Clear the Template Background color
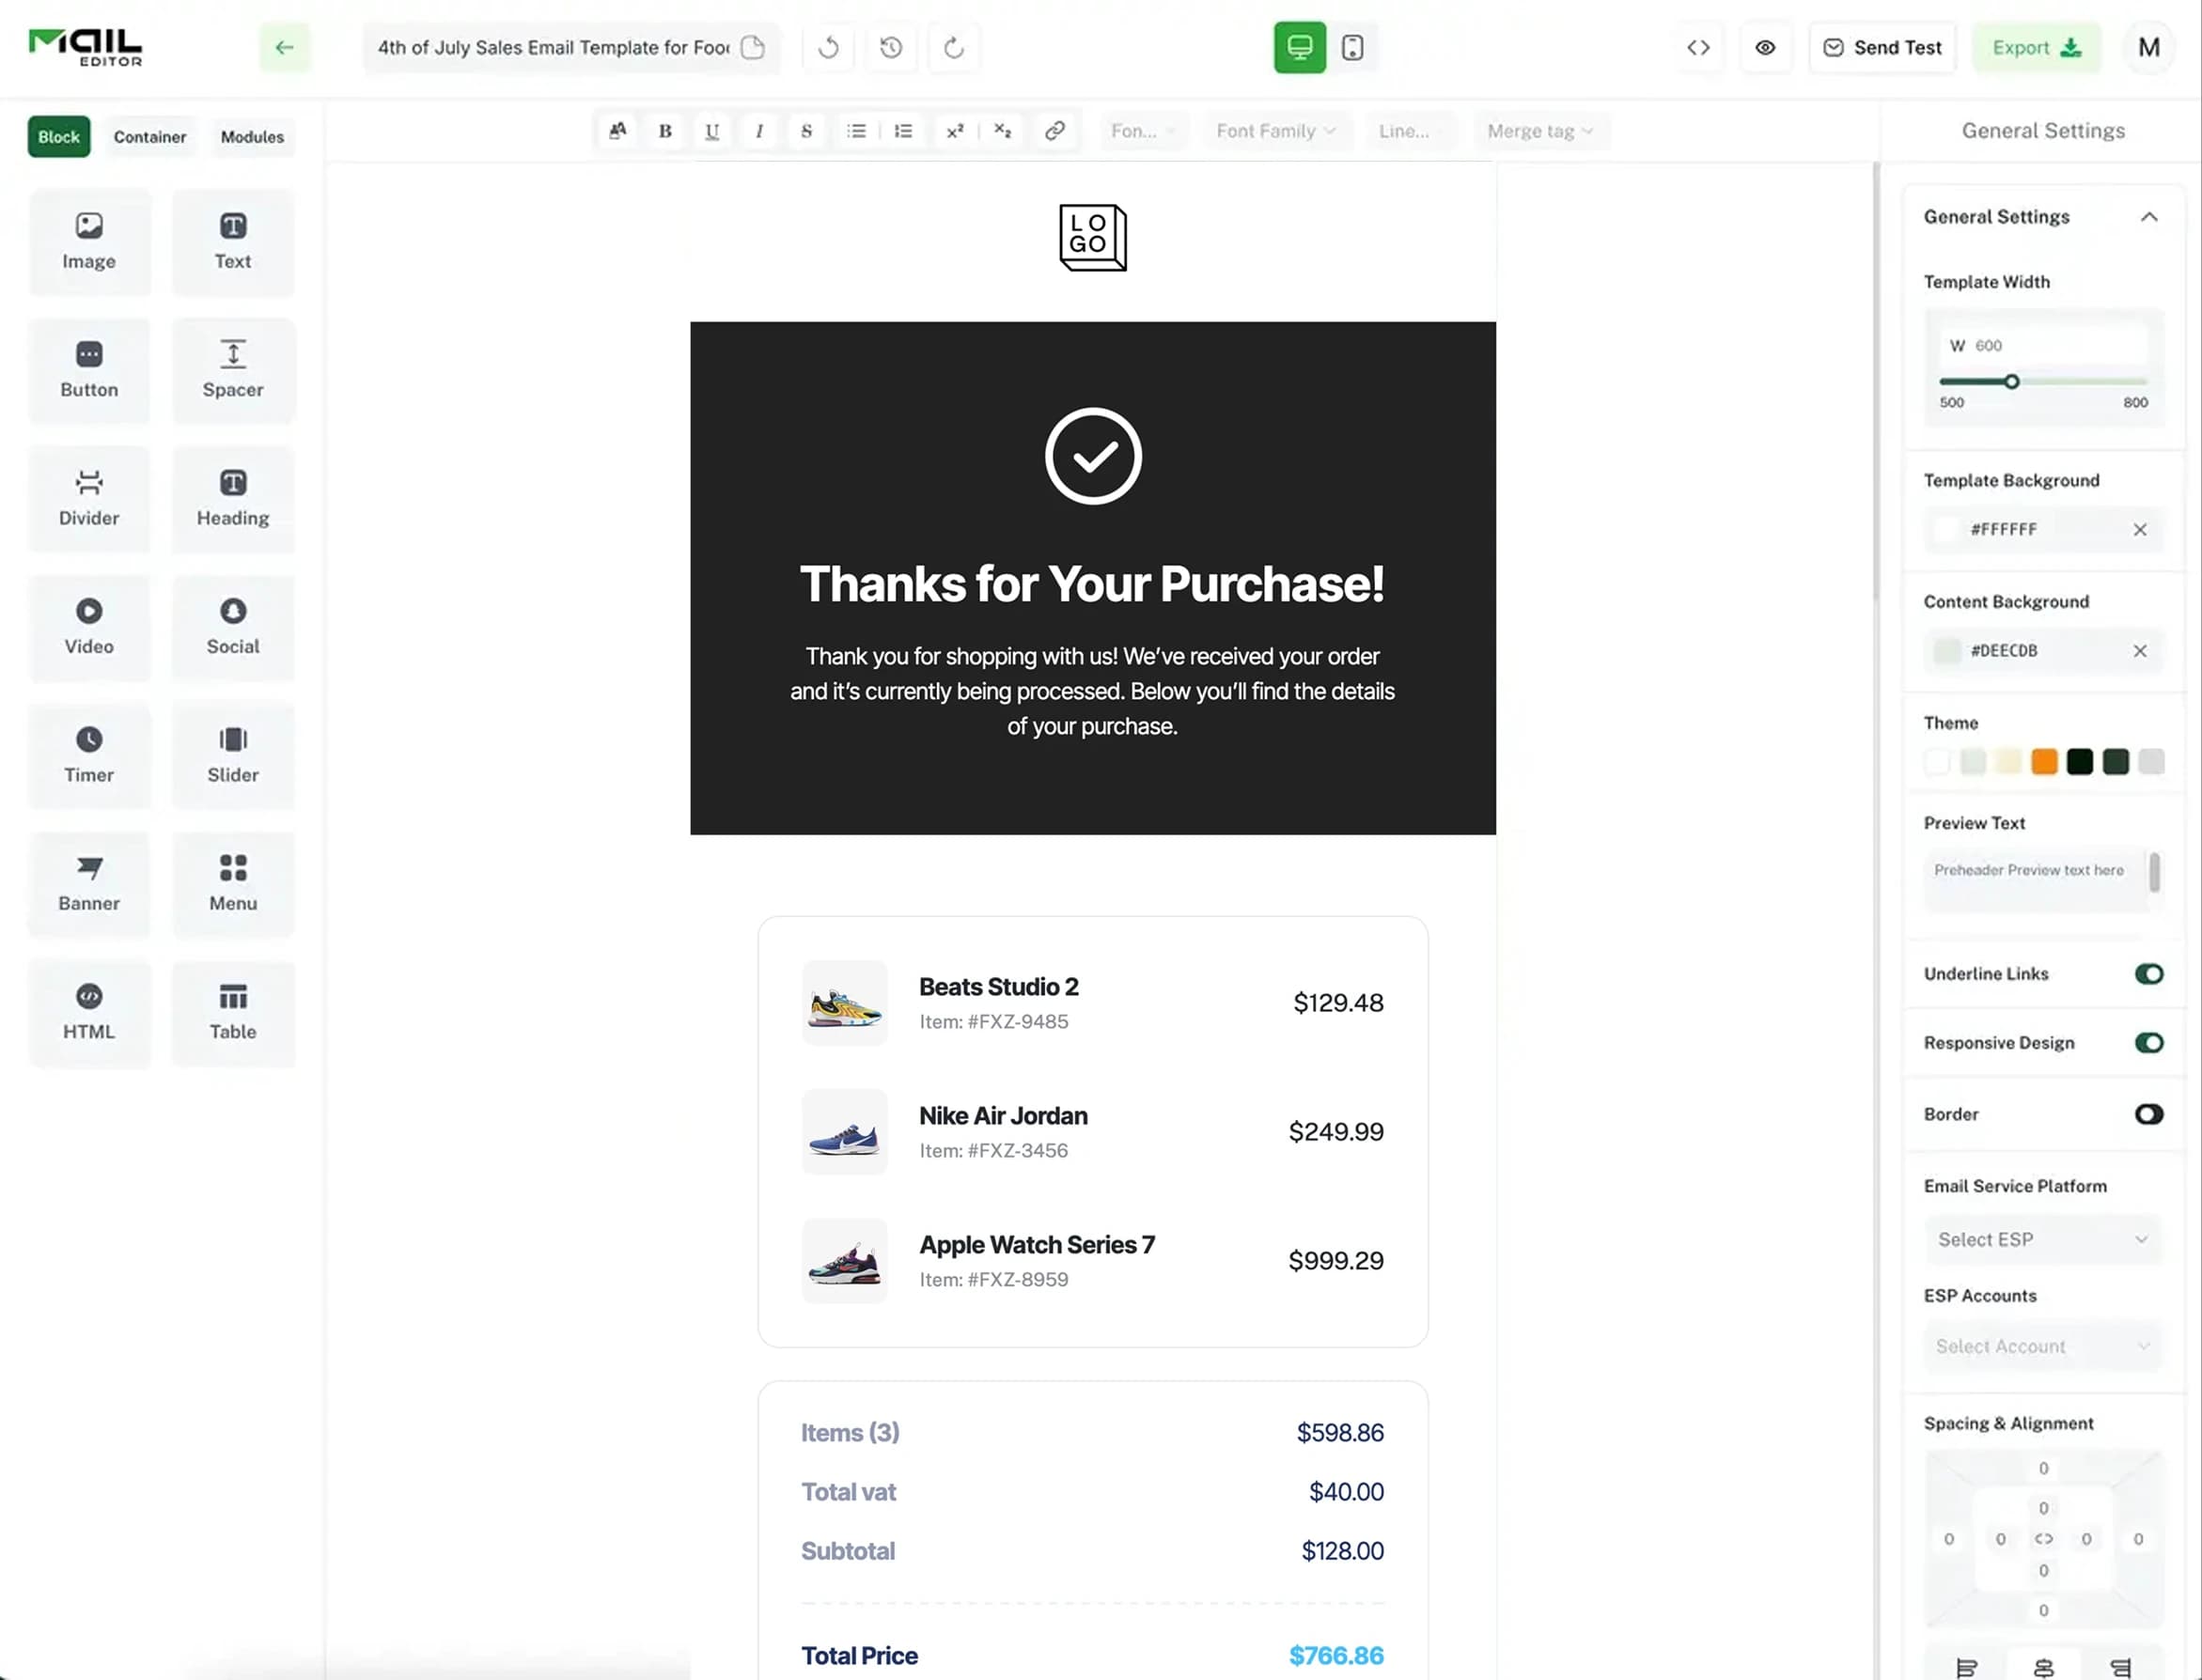 [2139, 530]
